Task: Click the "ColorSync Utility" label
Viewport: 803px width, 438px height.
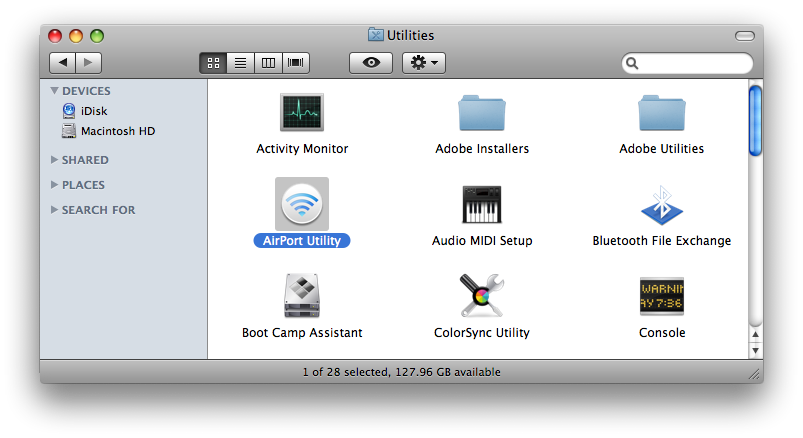Action: tap(482, 333)
